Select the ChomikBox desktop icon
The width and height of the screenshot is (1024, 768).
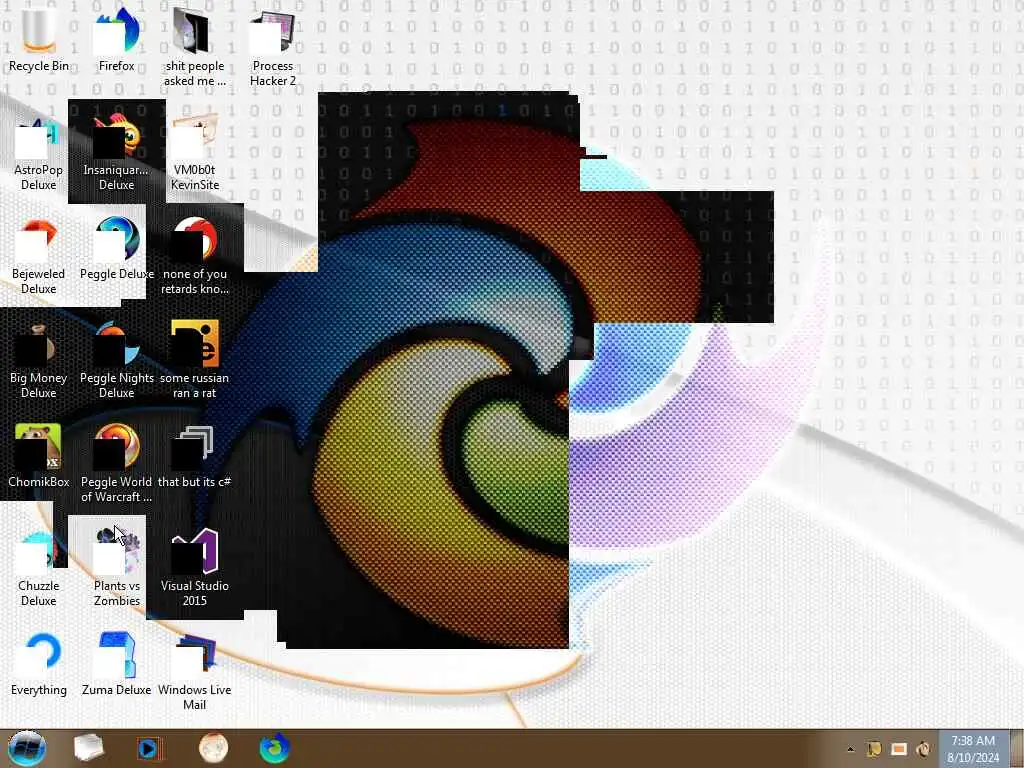click(x=39, y=456)
